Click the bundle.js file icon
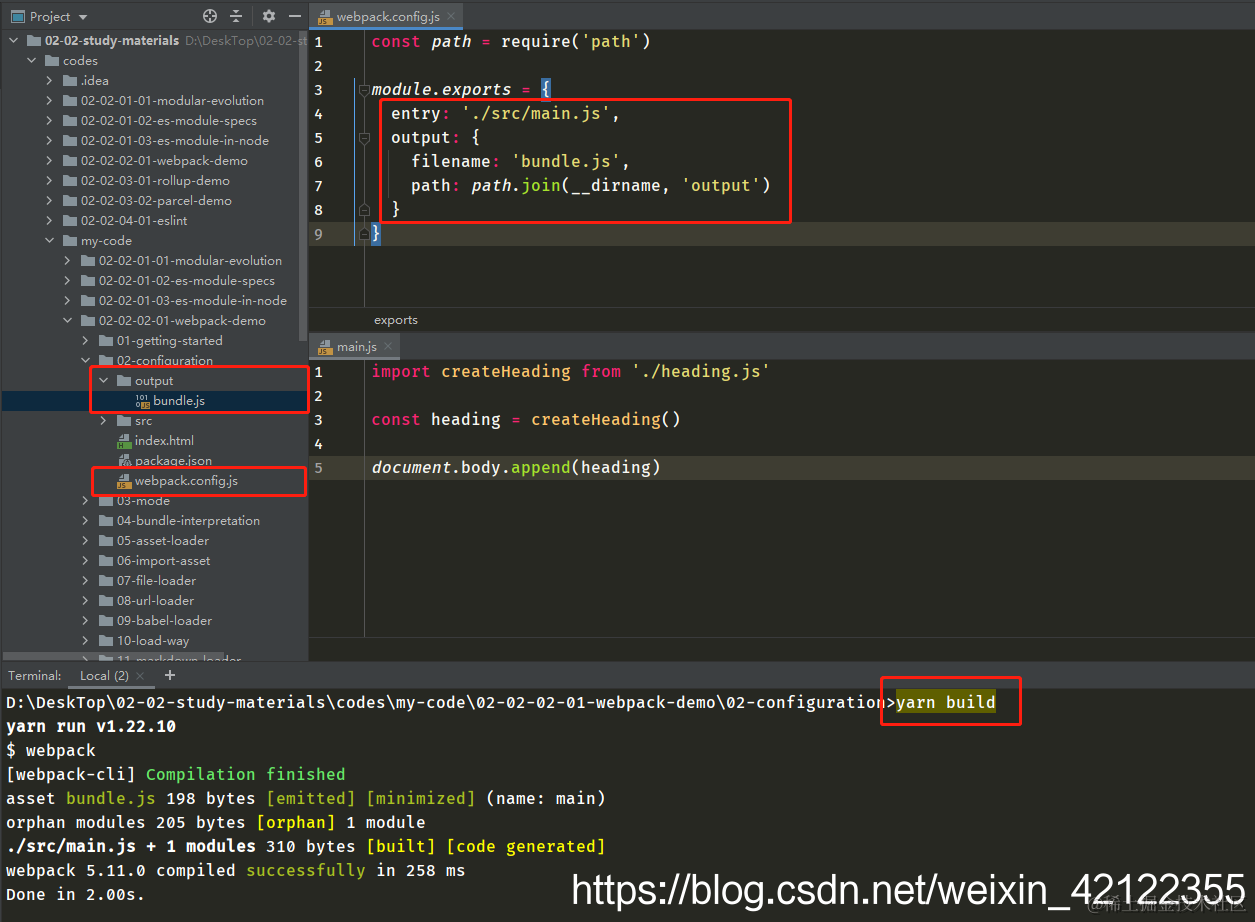 (x=142, y=401)
